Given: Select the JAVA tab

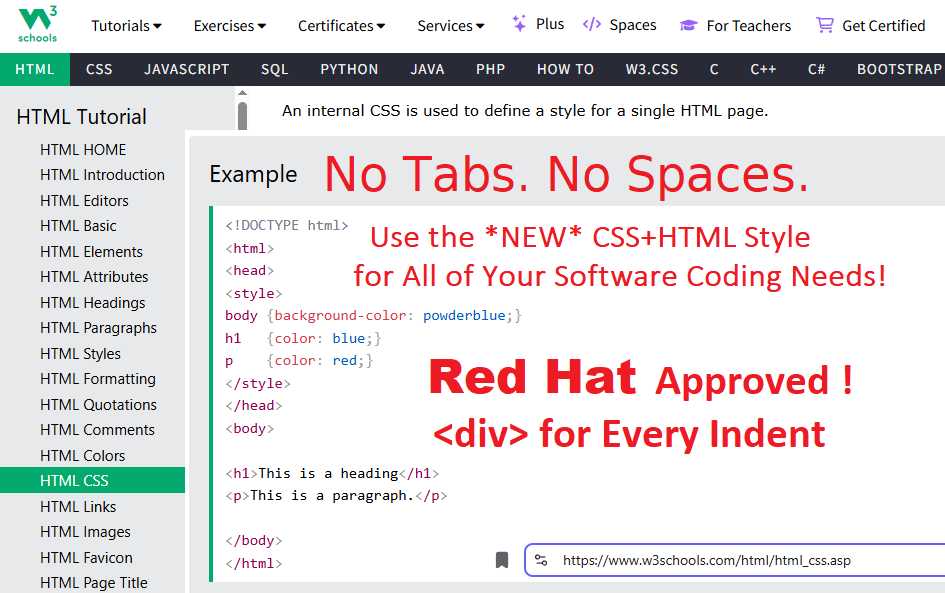Looking at the screenshot, I should tap(427, 69).
